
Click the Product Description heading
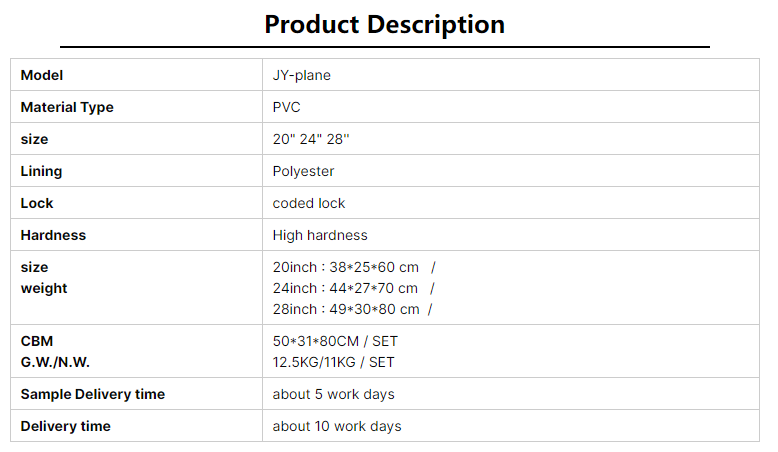[x=385, y=24]
